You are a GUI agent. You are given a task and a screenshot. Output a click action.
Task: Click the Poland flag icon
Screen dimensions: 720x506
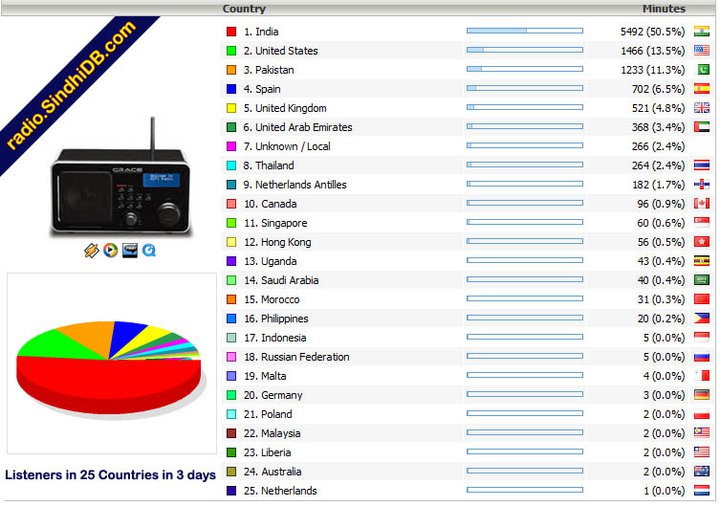click(702, 414)
